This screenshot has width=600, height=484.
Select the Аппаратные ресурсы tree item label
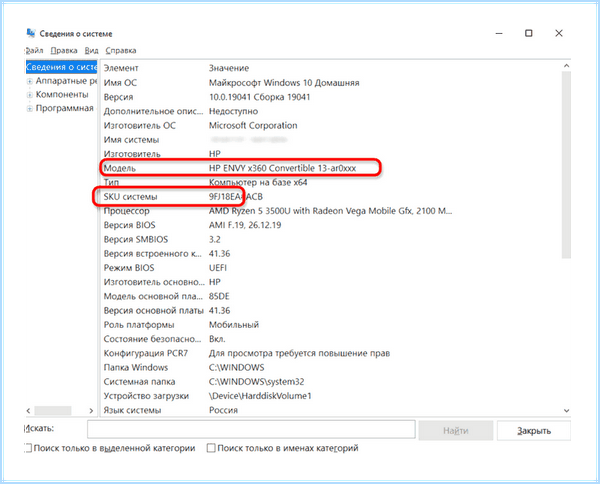66,81
